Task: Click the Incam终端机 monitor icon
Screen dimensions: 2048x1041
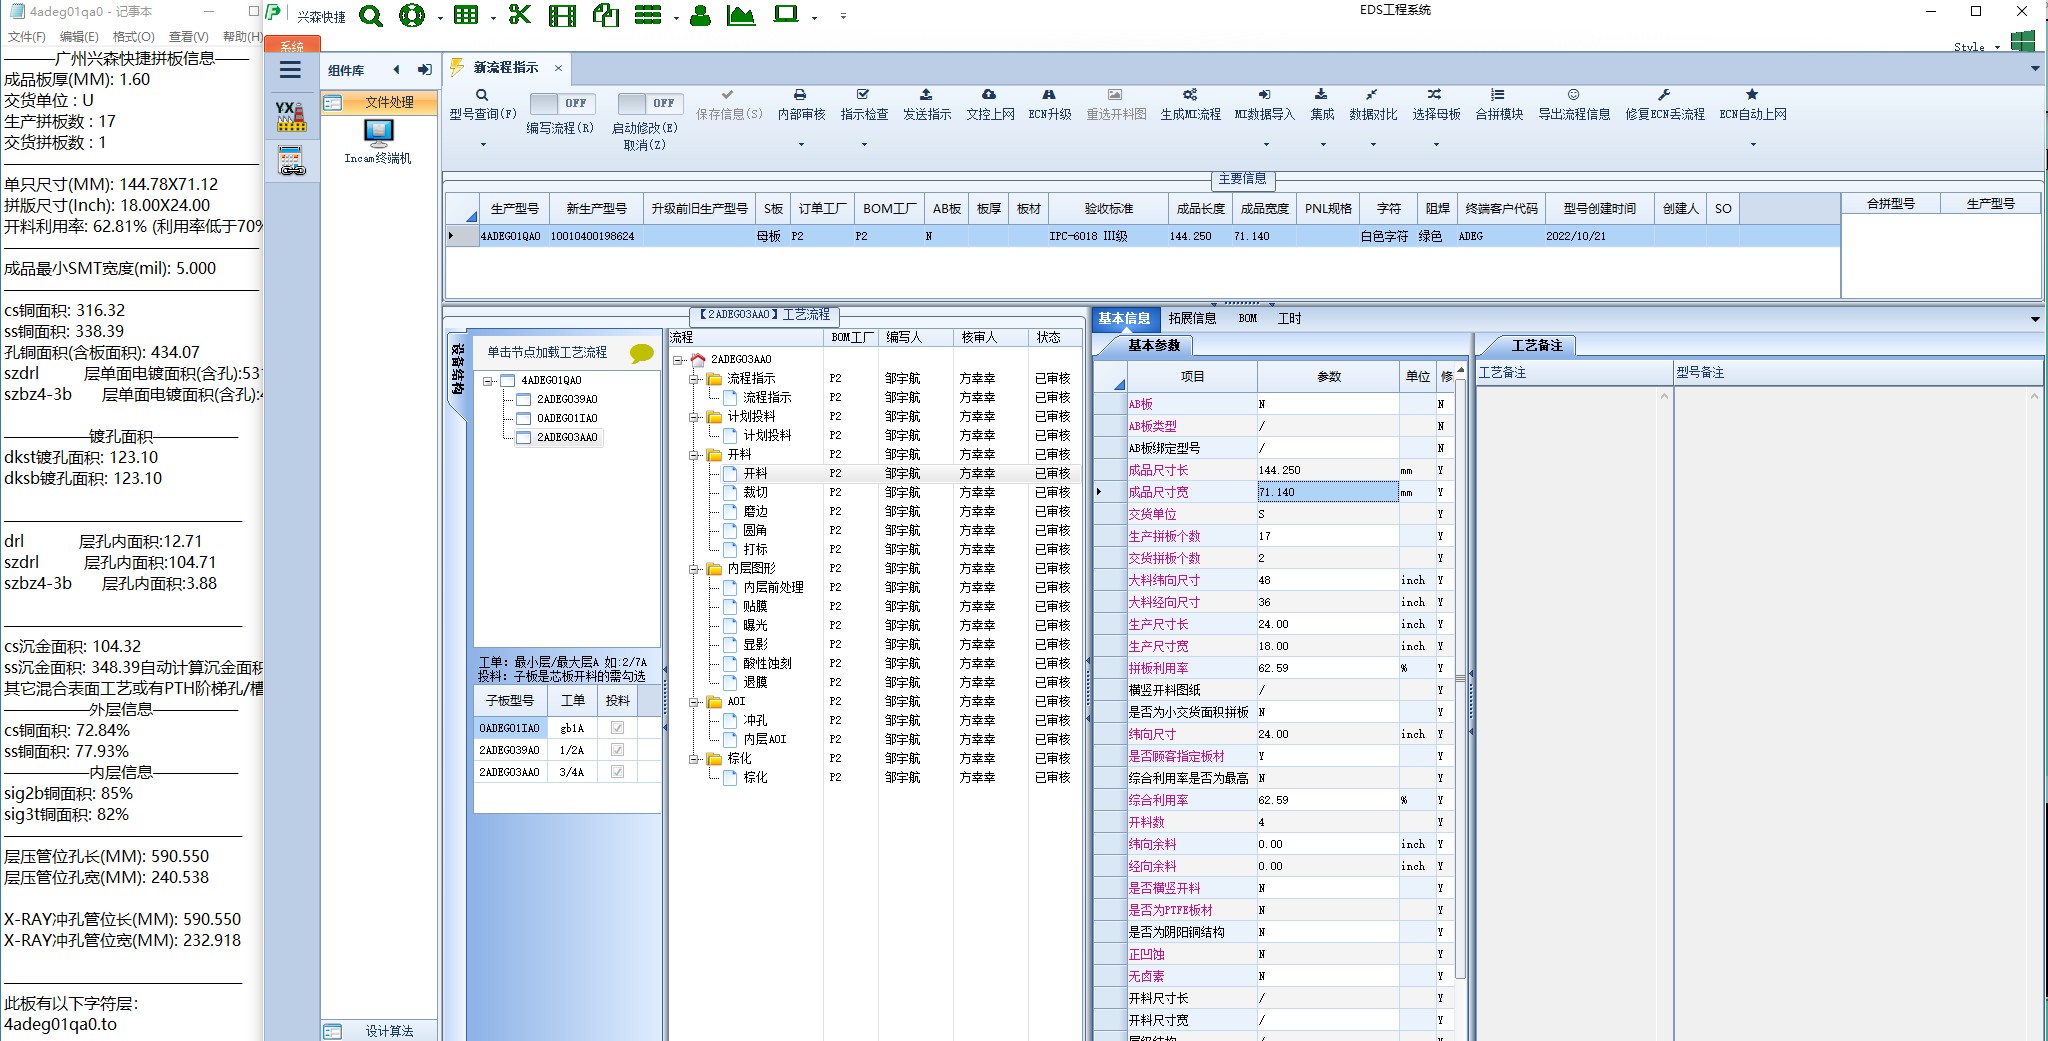Action: [x=378, y=132]
